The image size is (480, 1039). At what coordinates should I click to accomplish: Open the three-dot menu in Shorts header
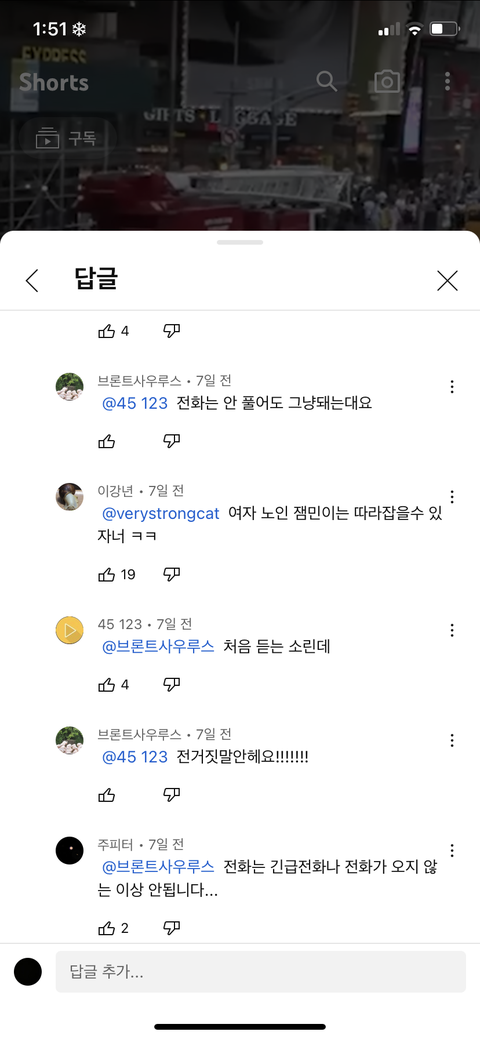[448, 82]
